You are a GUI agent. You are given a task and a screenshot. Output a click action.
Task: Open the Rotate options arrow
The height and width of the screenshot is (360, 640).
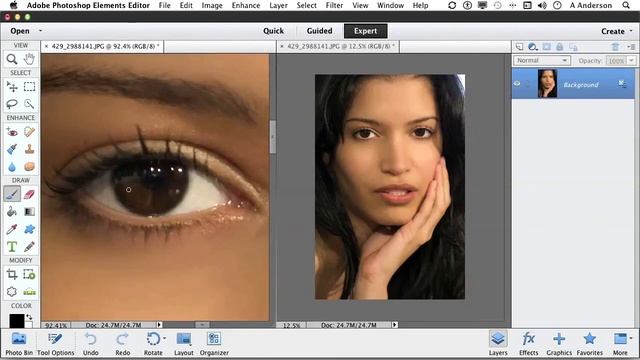[x=164, y=338]
